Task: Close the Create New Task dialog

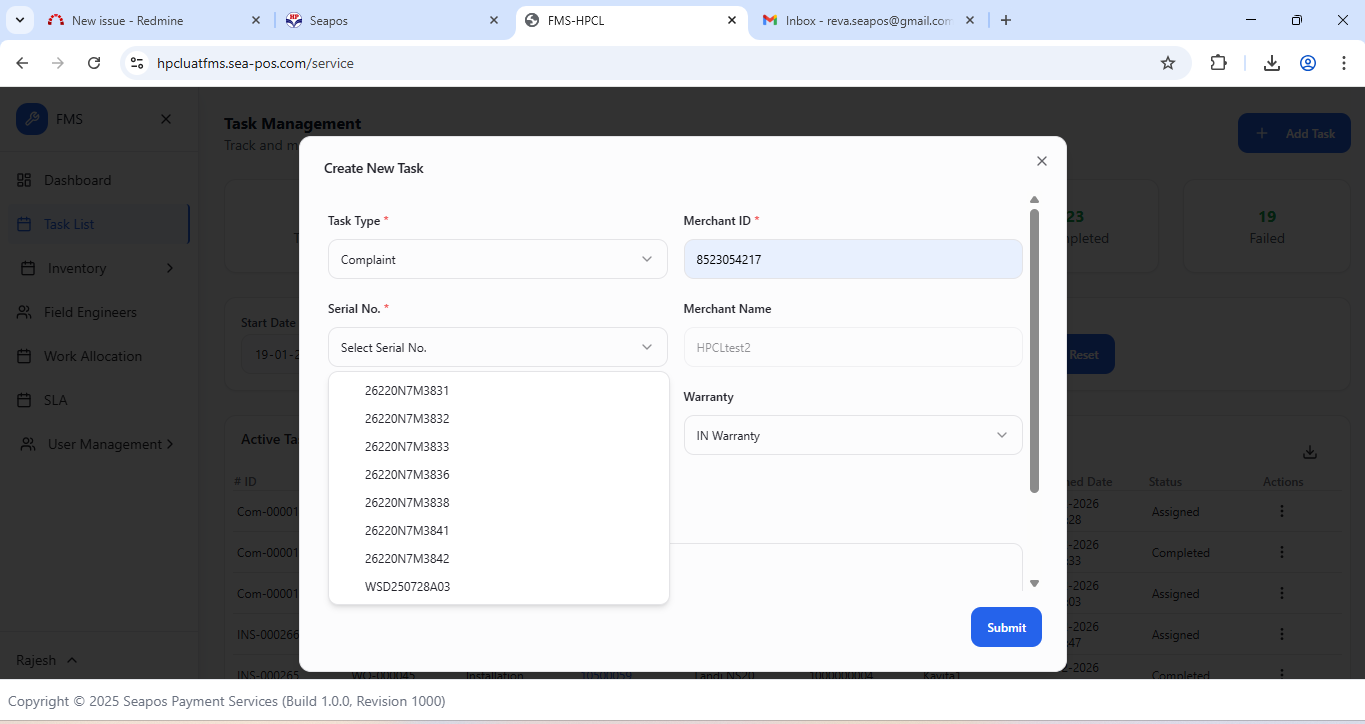Action: 1041,161
